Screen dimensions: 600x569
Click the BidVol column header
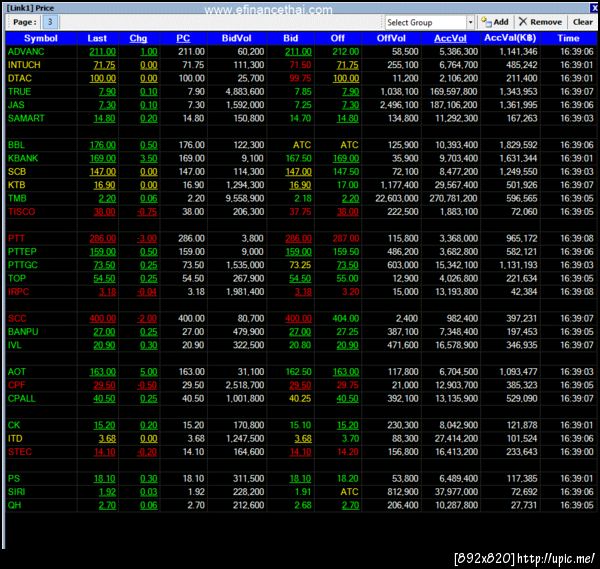tap(236, 38)
